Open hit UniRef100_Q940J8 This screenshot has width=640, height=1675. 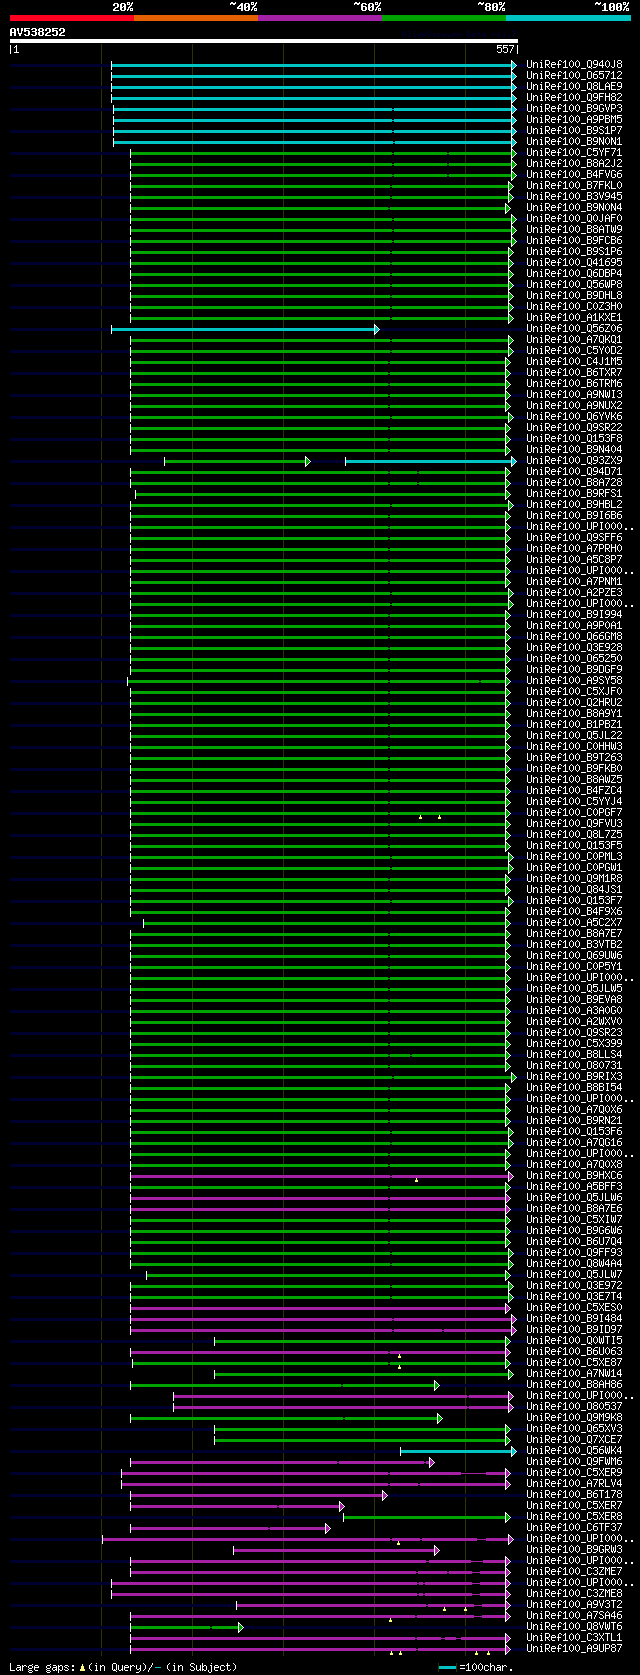point(574,64)
